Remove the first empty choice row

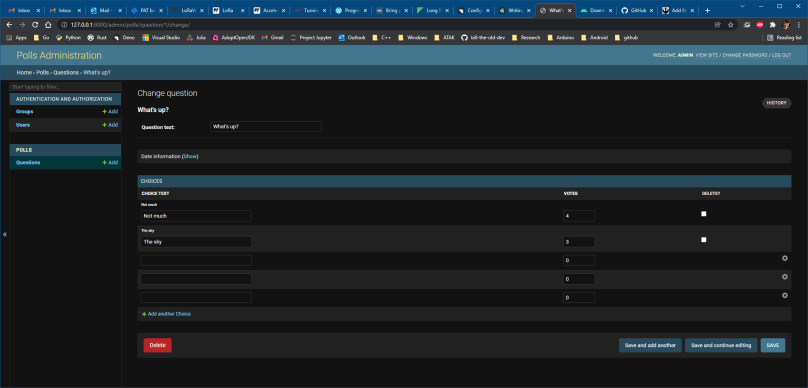785,258
